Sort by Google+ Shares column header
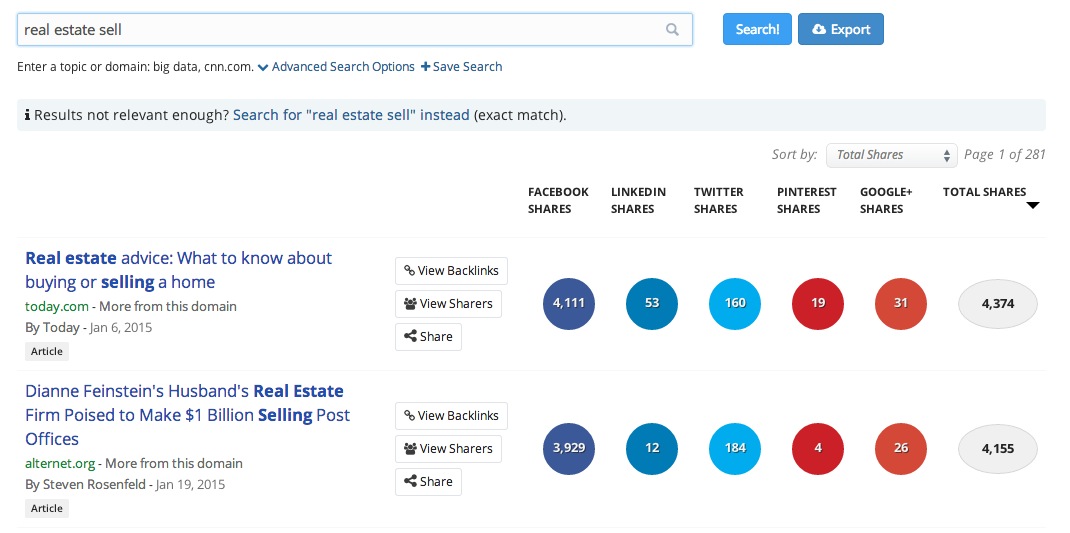 tap(886, 201)
